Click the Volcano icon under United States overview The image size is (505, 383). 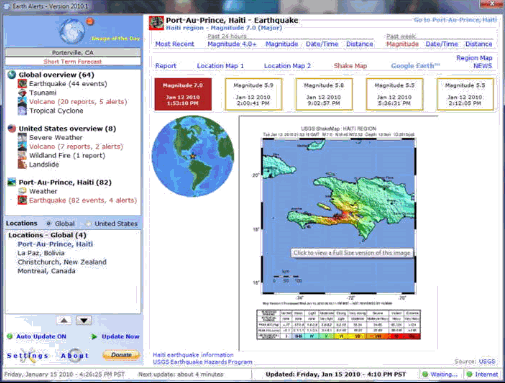[x=22, y=146]
